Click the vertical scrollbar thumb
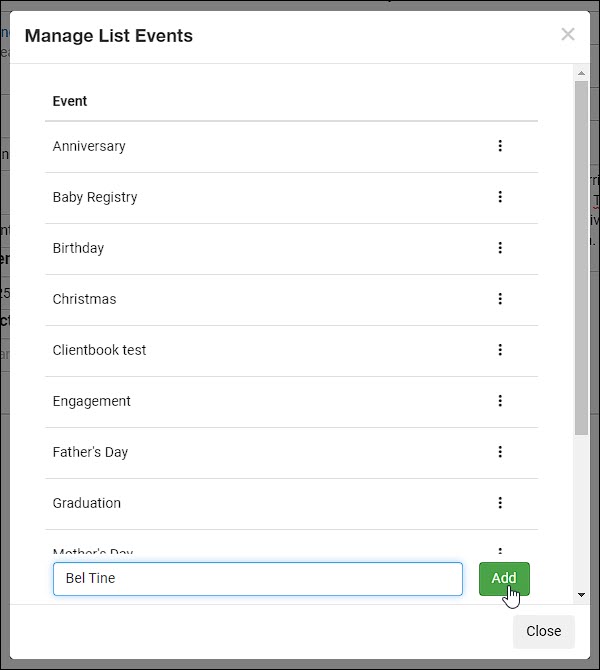Viewport: 600px width, 670px height. click(x=581, y=258)
